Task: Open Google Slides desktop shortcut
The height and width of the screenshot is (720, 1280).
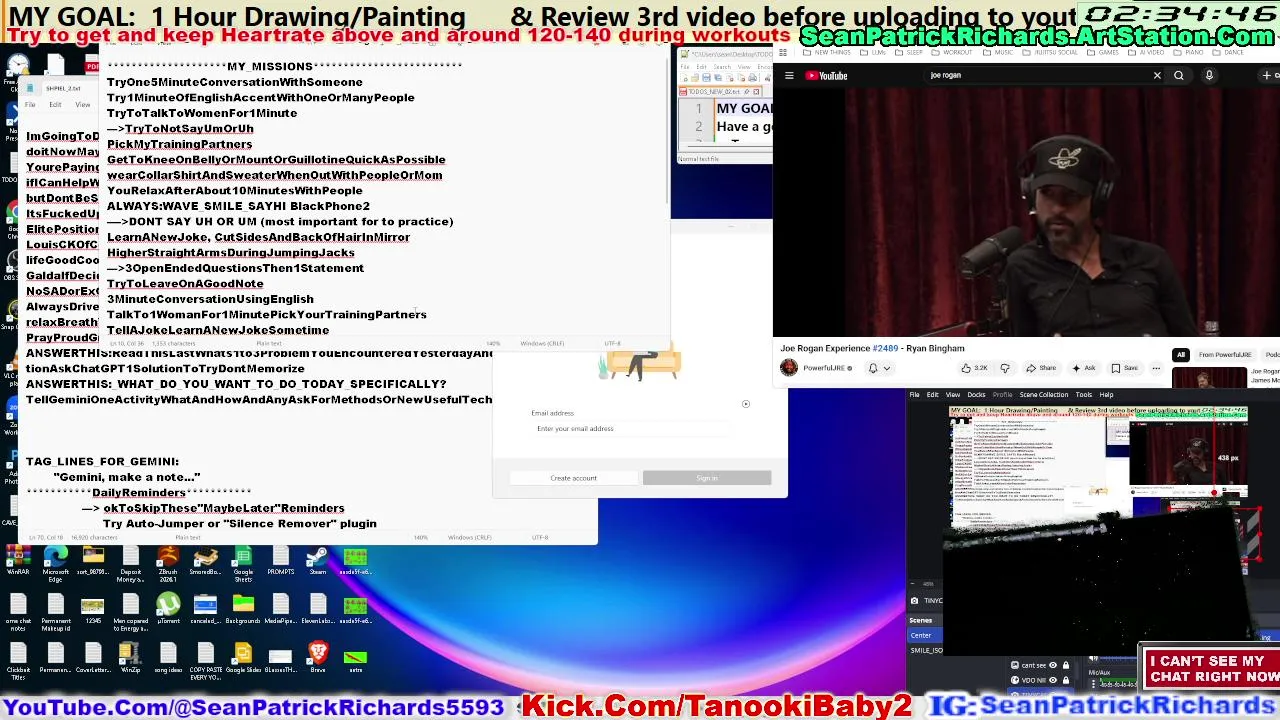Action: 243,656
